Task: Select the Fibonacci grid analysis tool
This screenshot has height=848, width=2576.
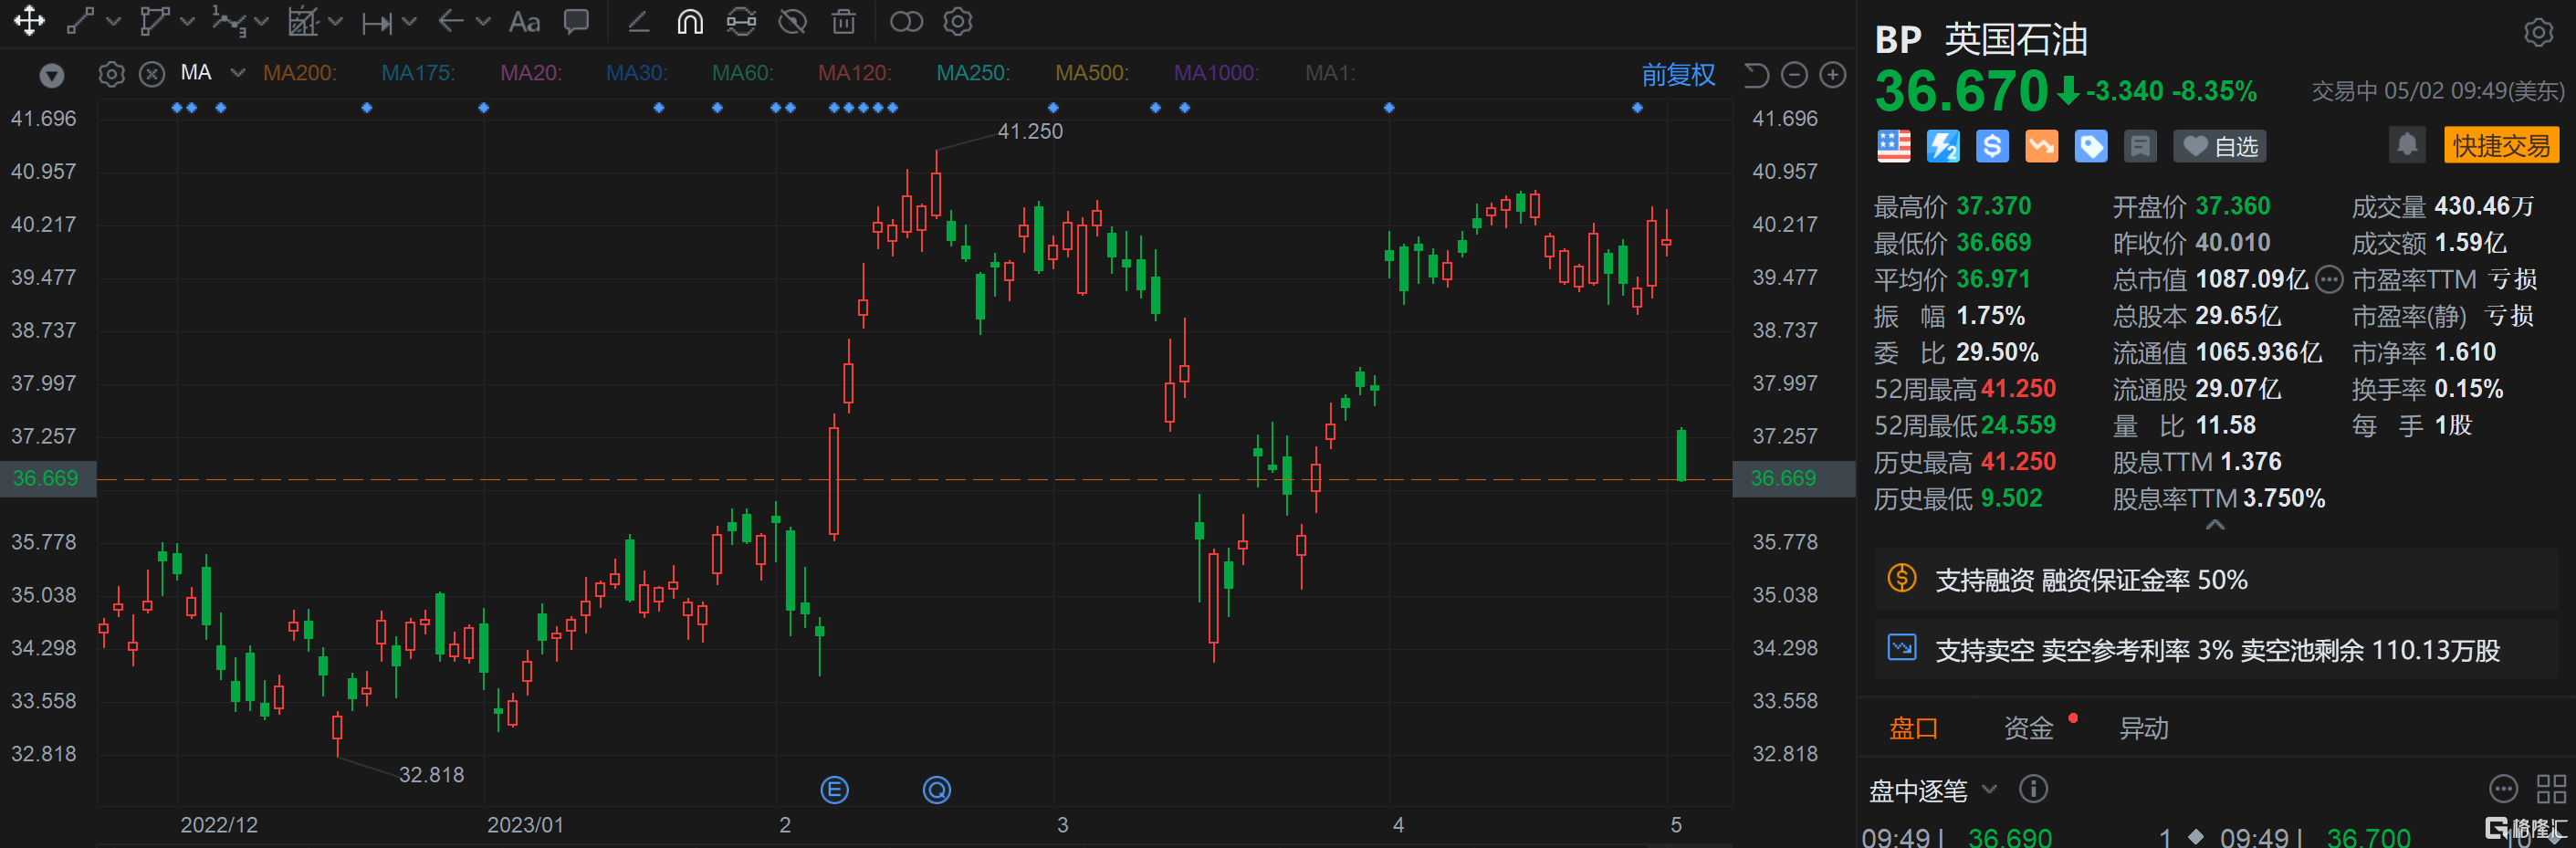Action: [303, 21]
